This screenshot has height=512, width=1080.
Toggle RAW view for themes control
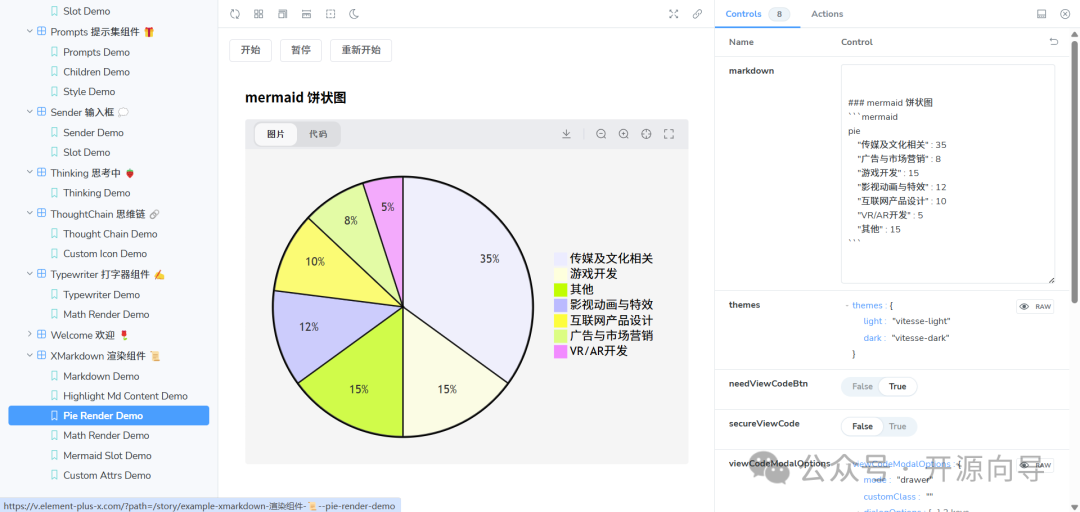[1035, 307]
